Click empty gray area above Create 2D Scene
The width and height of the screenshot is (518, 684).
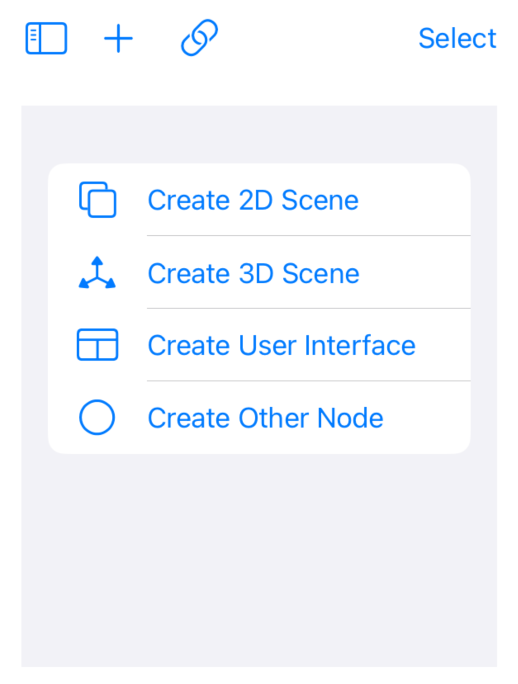point(259,134)
